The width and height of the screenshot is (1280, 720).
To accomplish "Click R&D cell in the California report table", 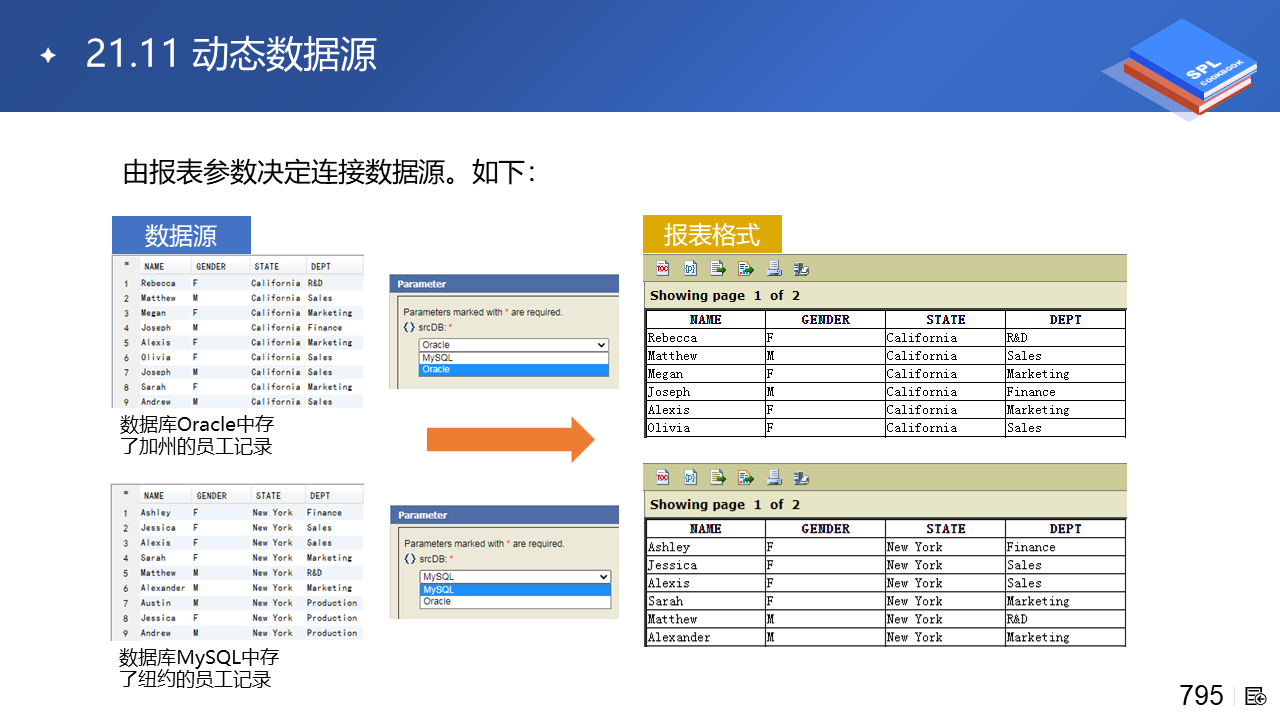I will point(1066,338).
